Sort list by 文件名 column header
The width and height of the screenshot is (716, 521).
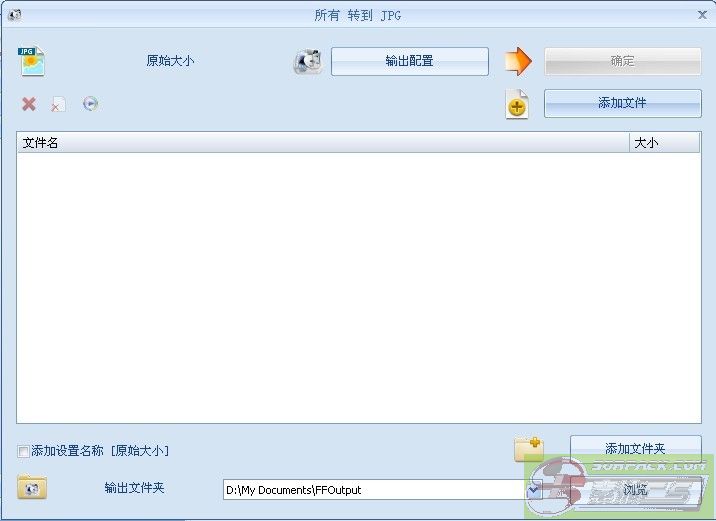tap(322, 143)
